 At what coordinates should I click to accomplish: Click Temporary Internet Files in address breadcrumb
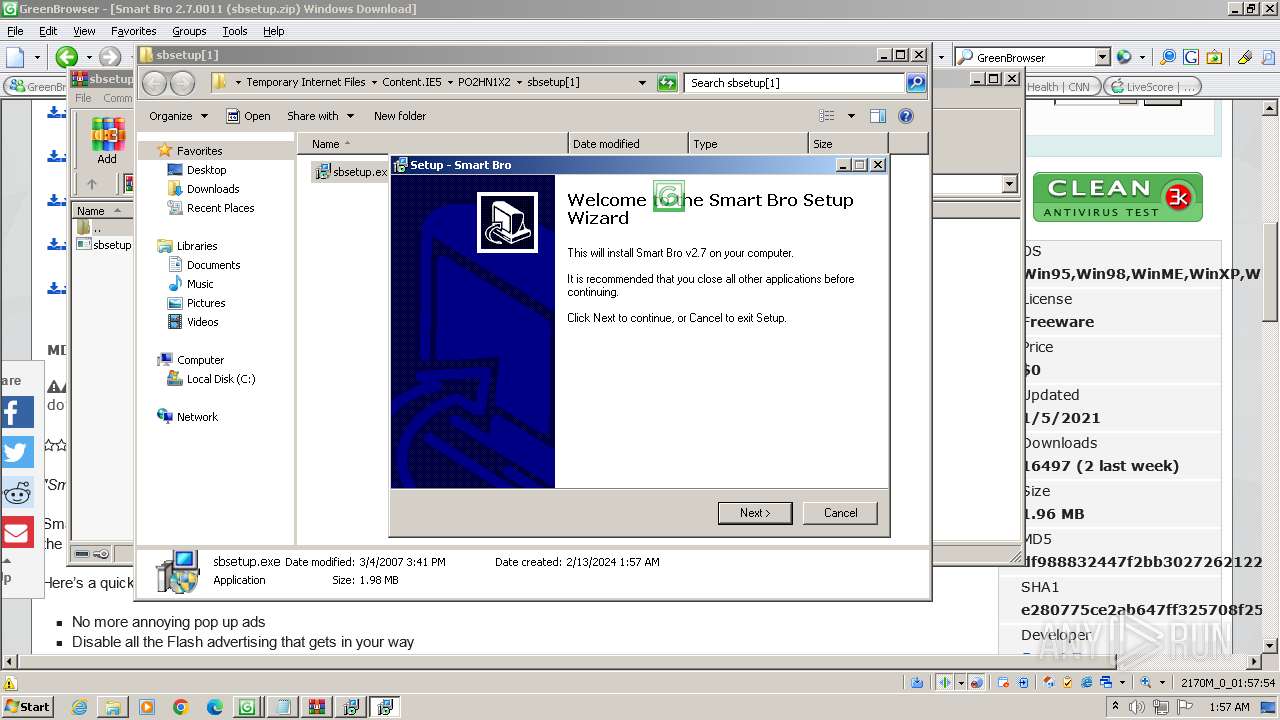pos(306,83)
